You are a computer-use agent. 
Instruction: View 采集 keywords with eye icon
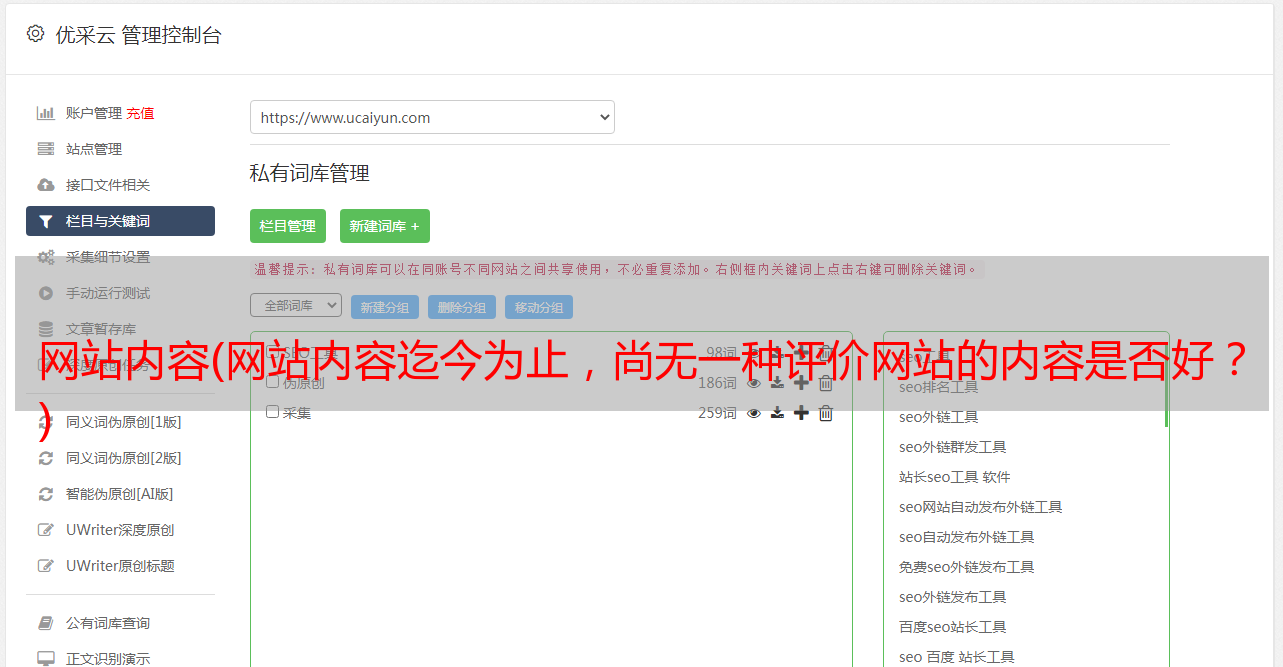pos(754,413)
